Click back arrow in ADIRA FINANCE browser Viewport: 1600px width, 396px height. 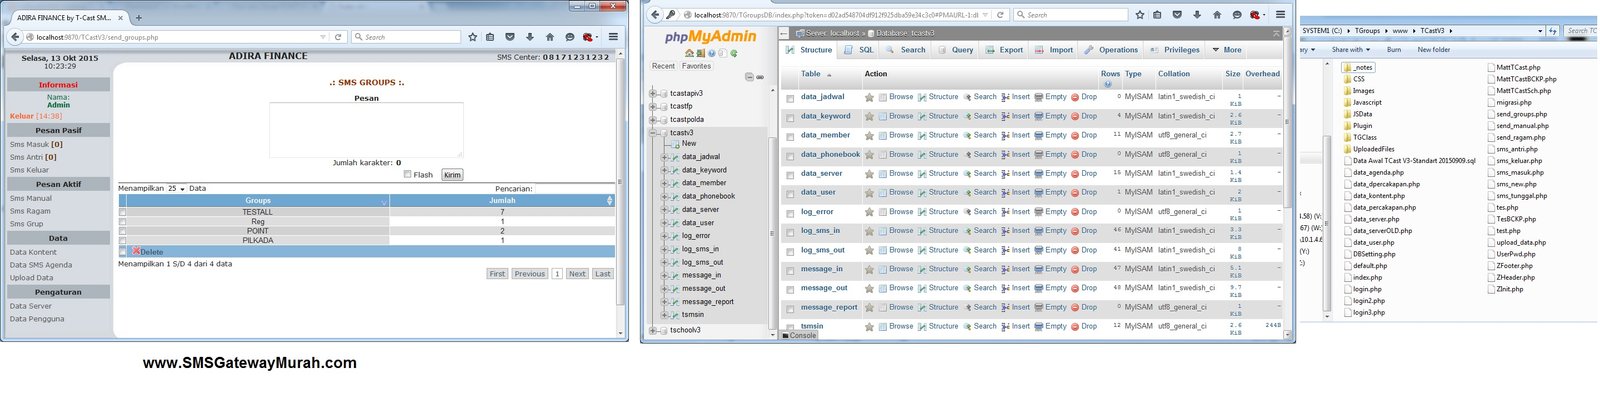coord(15,37)
